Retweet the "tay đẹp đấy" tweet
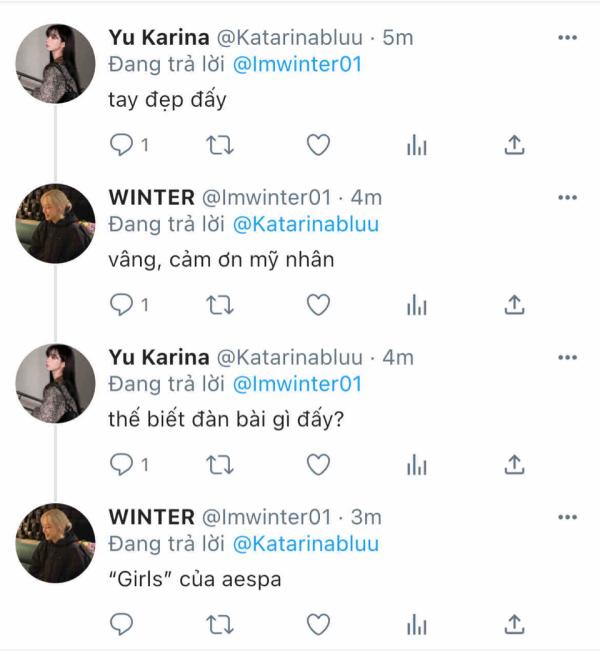The height and width of the screenshot is (651, 600). 219,146
